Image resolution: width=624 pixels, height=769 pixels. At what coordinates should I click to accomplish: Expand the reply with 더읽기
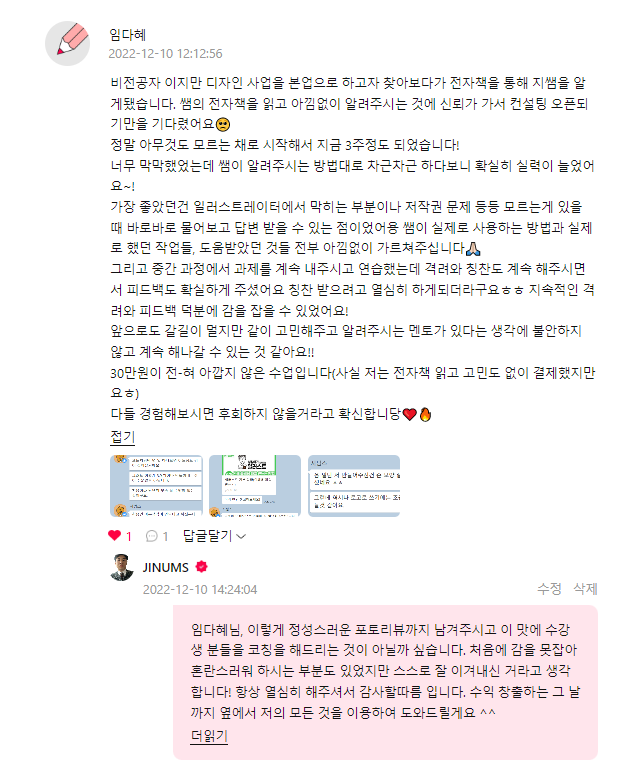click(x=209, y=736)
